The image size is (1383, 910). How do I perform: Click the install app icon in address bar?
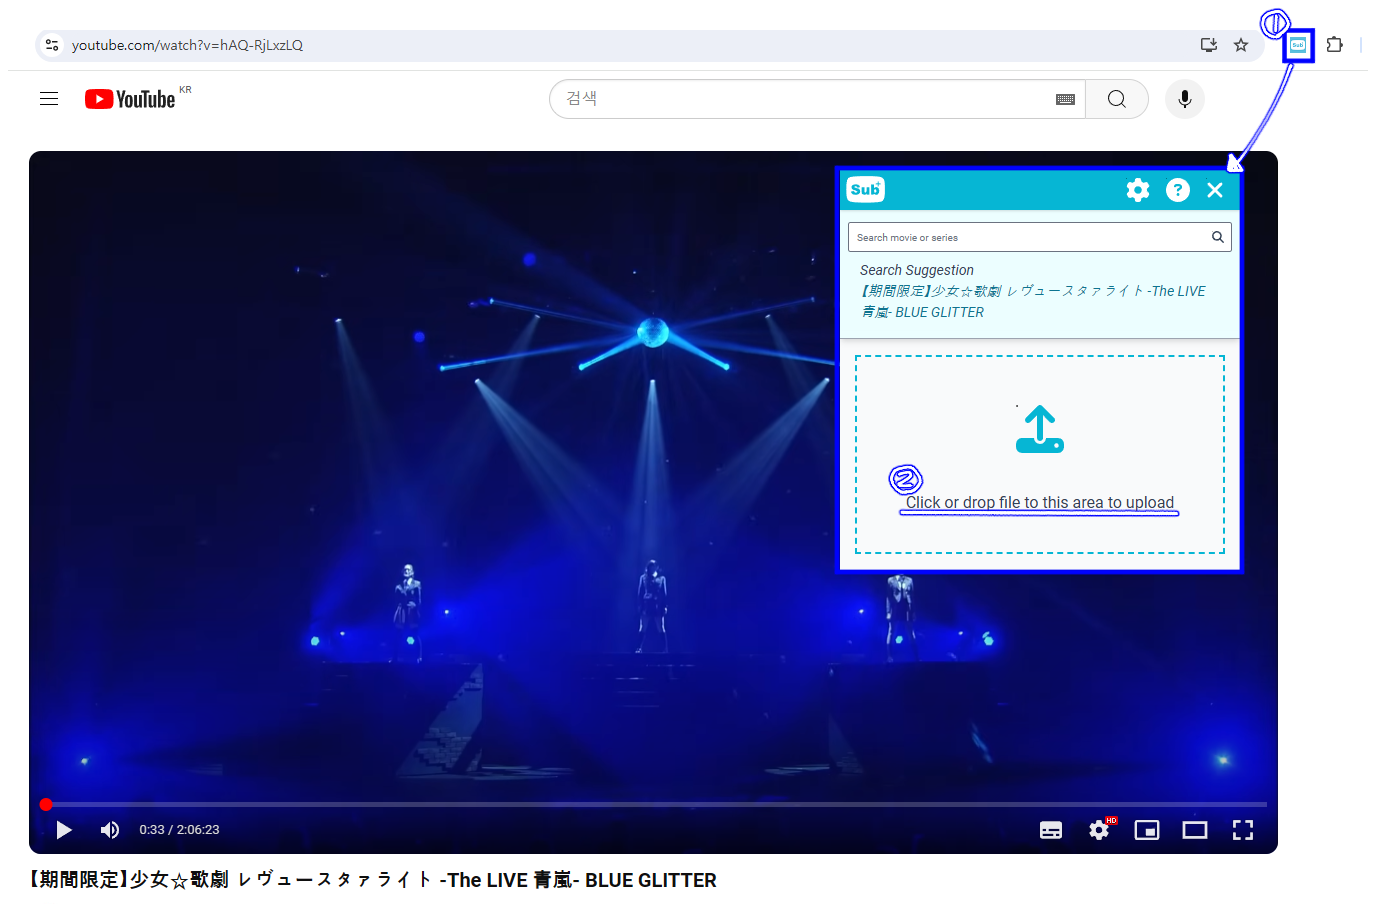click(1209, 45)
